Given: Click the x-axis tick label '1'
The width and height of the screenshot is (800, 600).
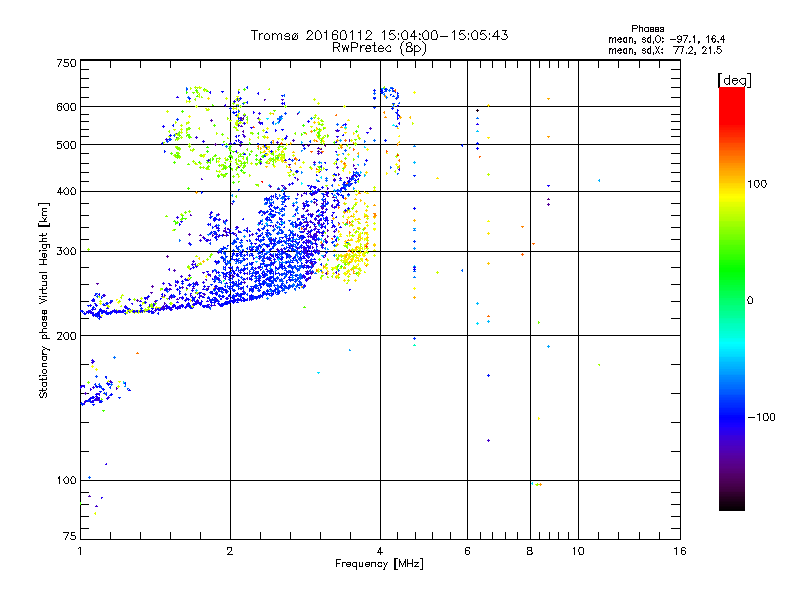Looking at the screenshot, I should 80,551.
